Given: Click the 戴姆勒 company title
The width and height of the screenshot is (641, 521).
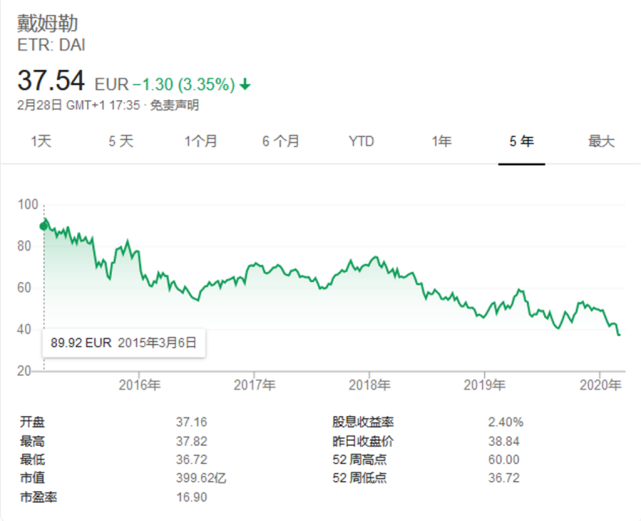Looking at the screenshot, I should pos(47,23).
